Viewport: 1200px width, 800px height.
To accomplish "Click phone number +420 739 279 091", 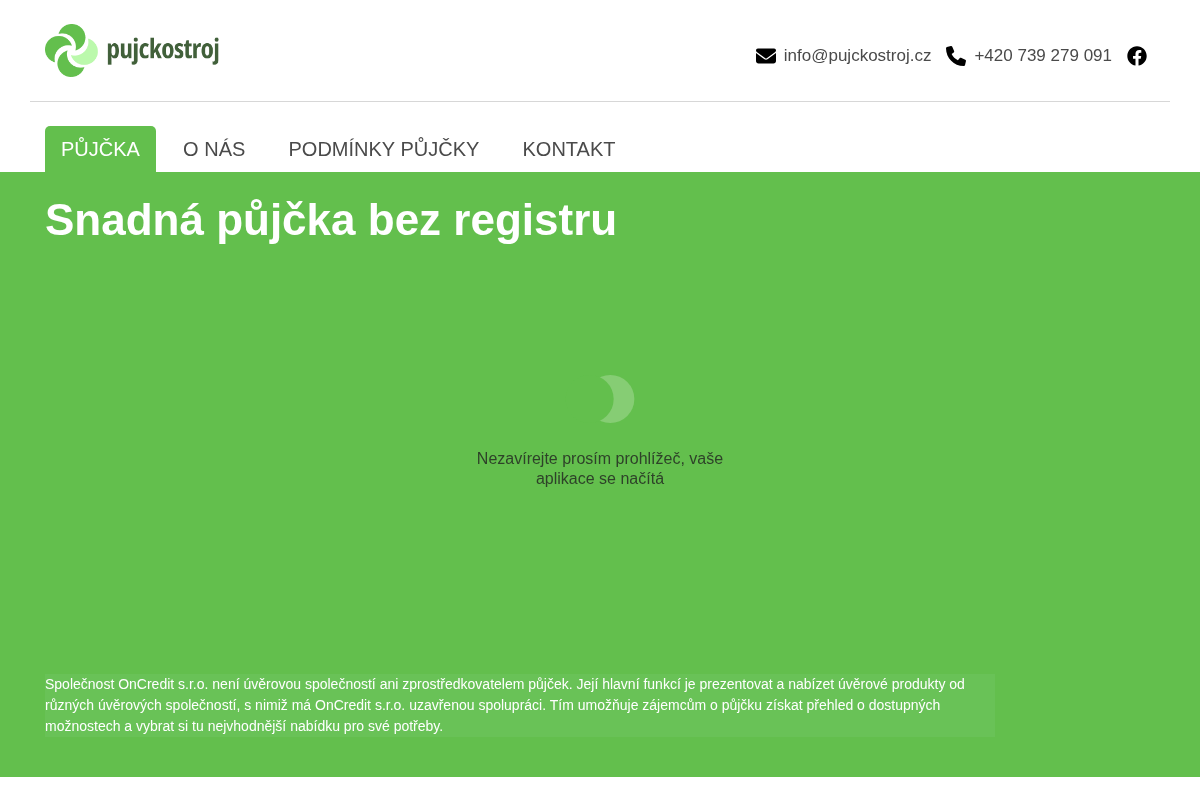I will [x=1043, y=56].
